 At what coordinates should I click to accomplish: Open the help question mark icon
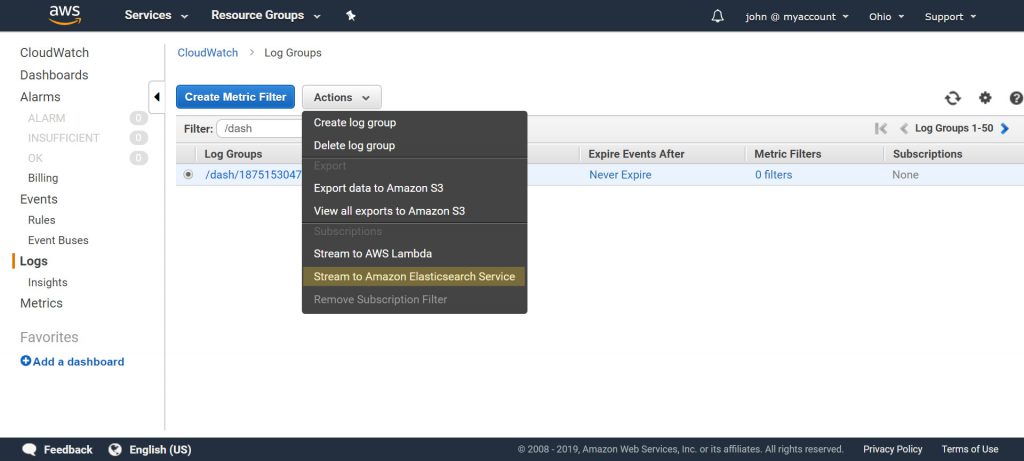pyautogui.click(x=1016, y=98)
